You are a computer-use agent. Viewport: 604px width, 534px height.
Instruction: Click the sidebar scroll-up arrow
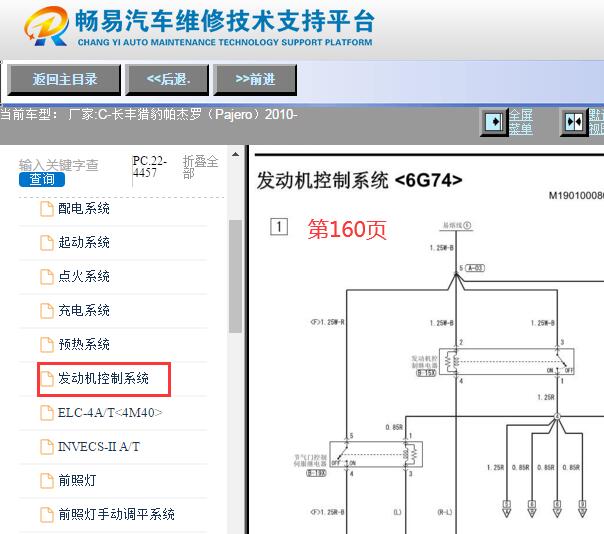(235, 154)
